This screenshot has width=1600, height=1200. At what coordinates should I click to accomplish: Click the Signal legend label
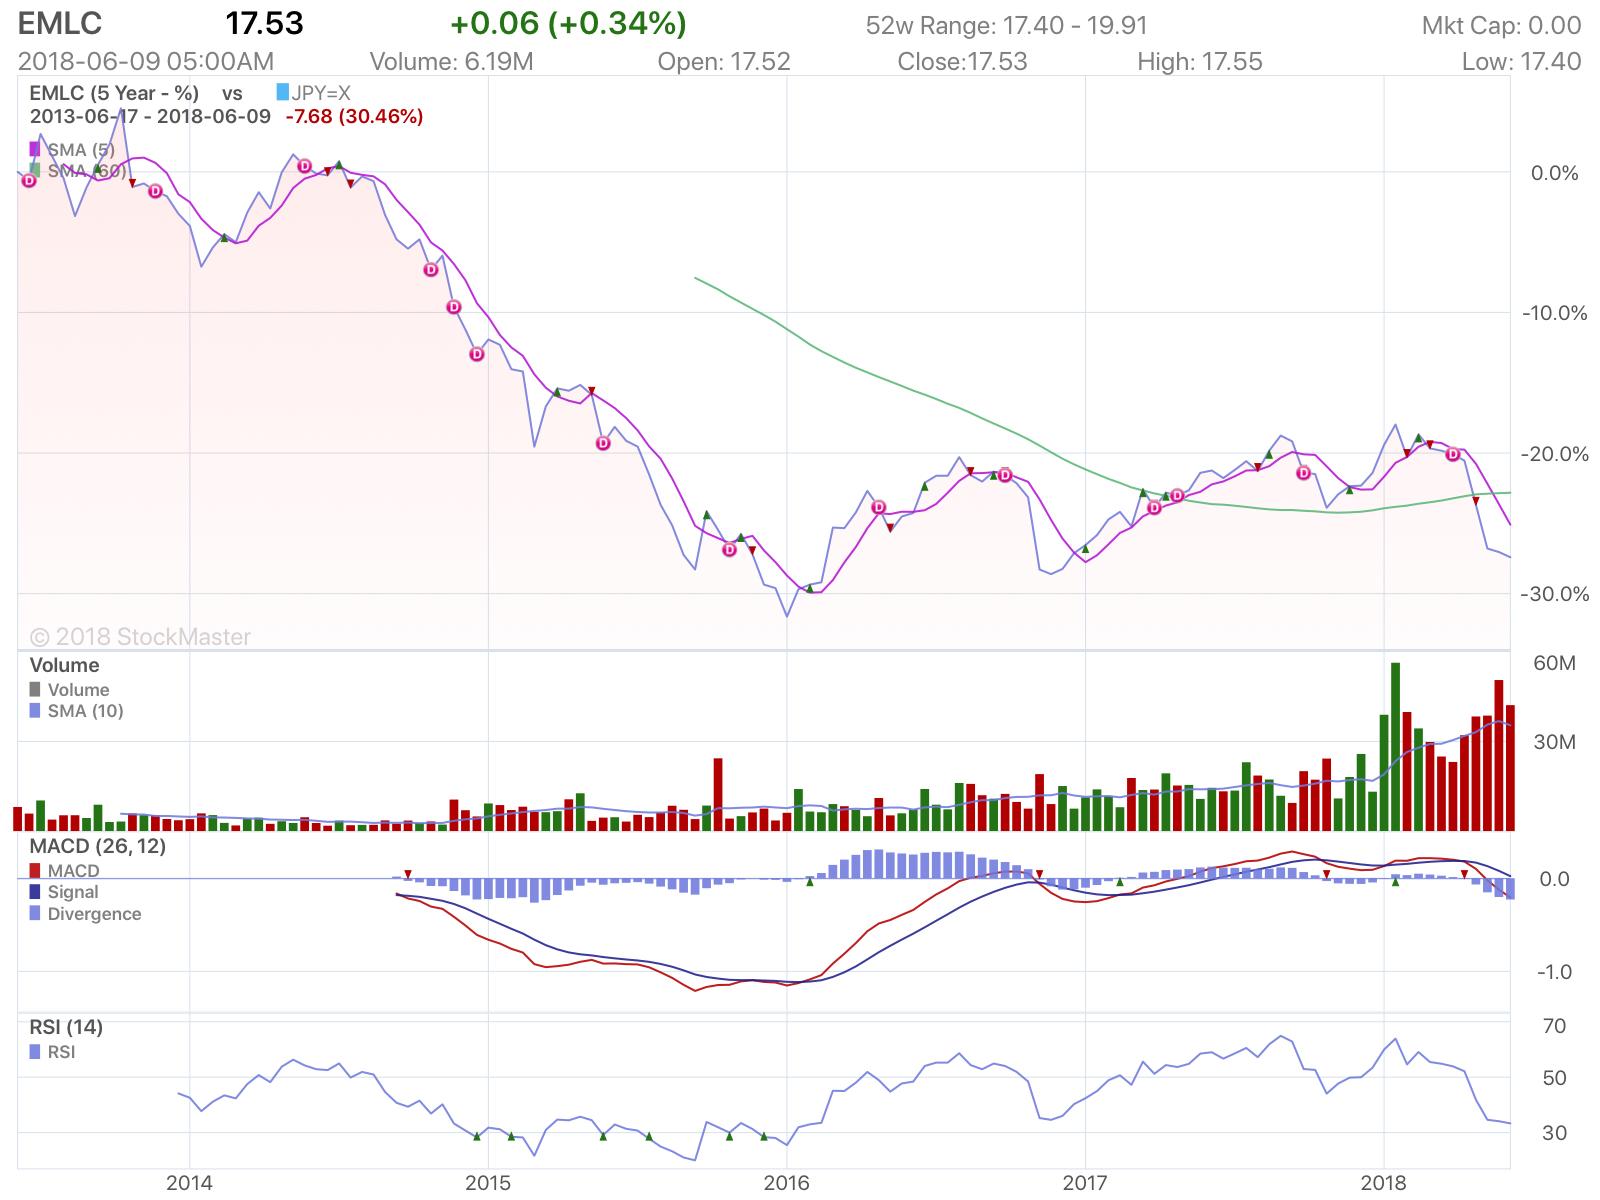coord(73,892)
